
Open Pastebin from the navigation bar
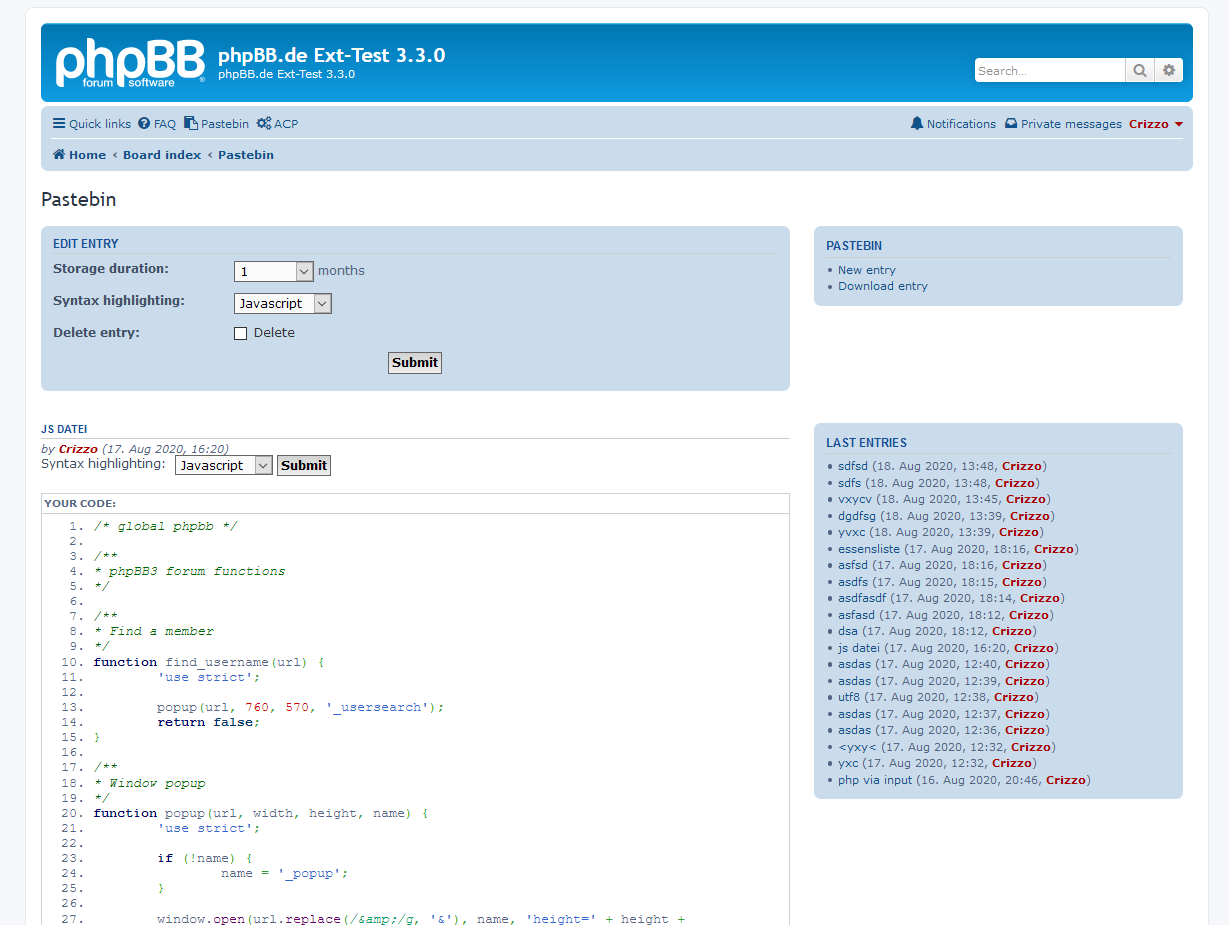click(216, 124)
